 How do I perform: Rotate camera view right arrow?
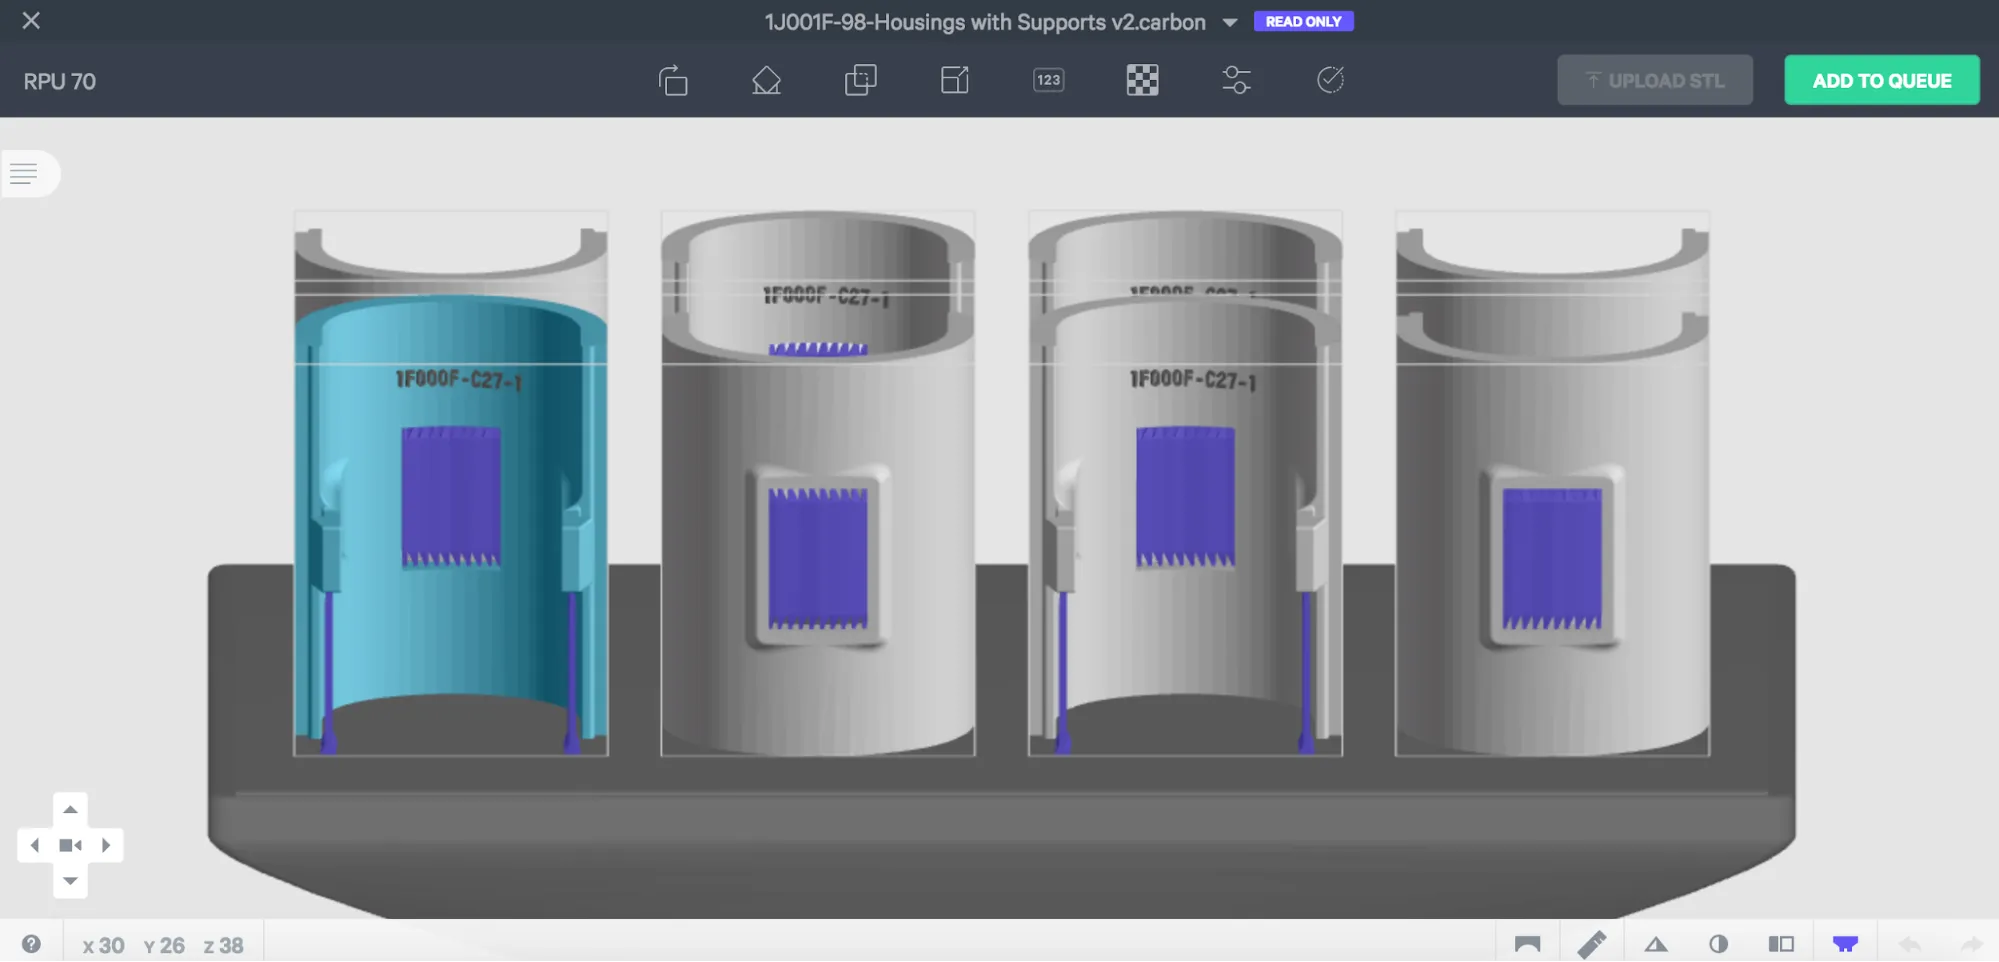pyautogui.click(x=106, y=845)
